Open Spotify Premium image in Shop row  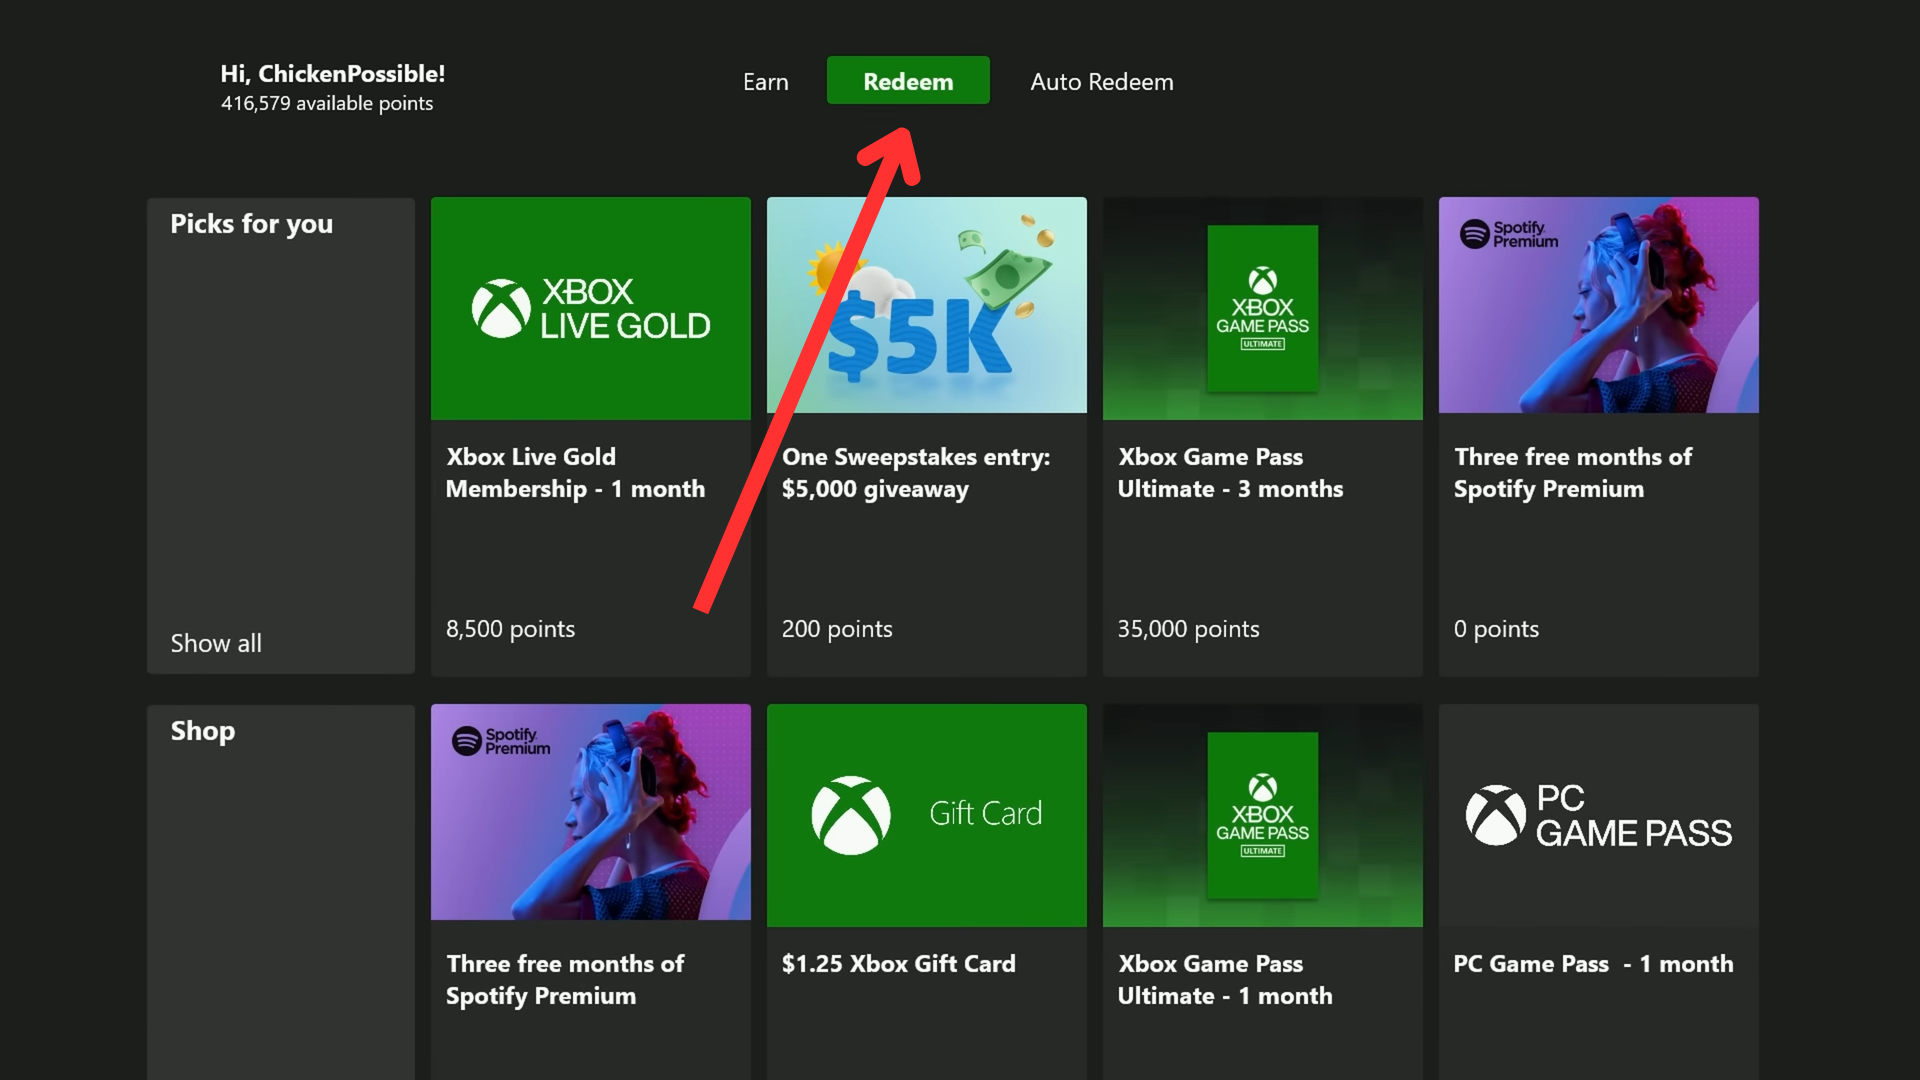pyautogui.click(x=590, y=812)
